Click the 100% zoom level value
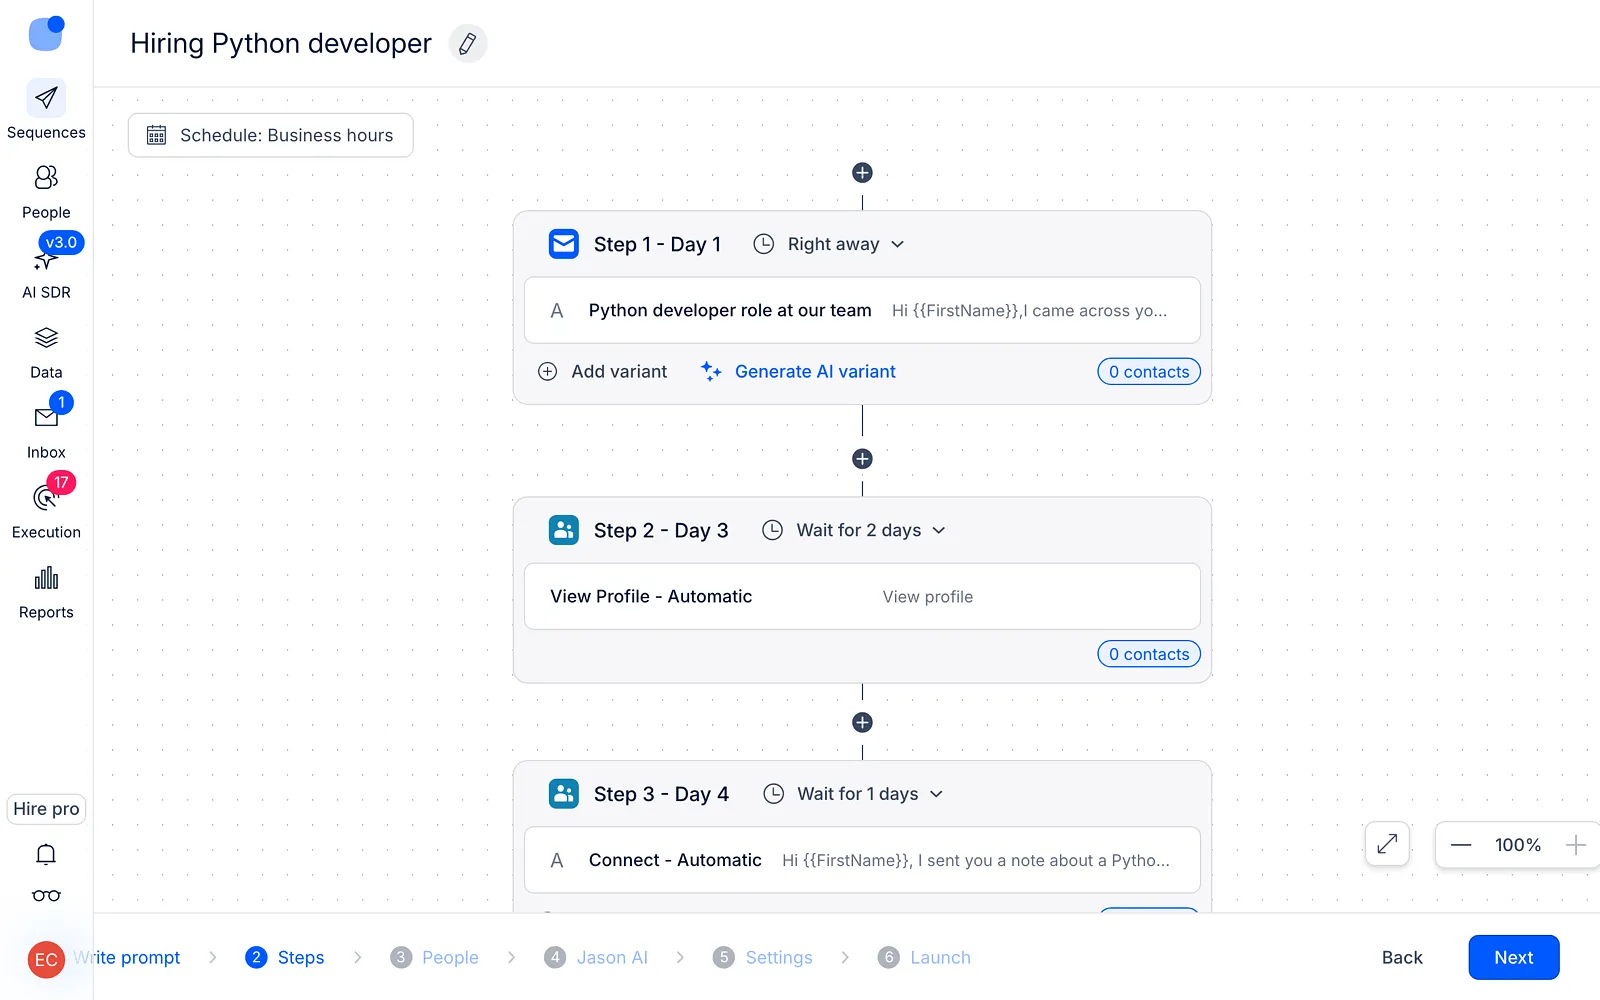Screen dimensions: 1600x1000 tap(1517, 845)
